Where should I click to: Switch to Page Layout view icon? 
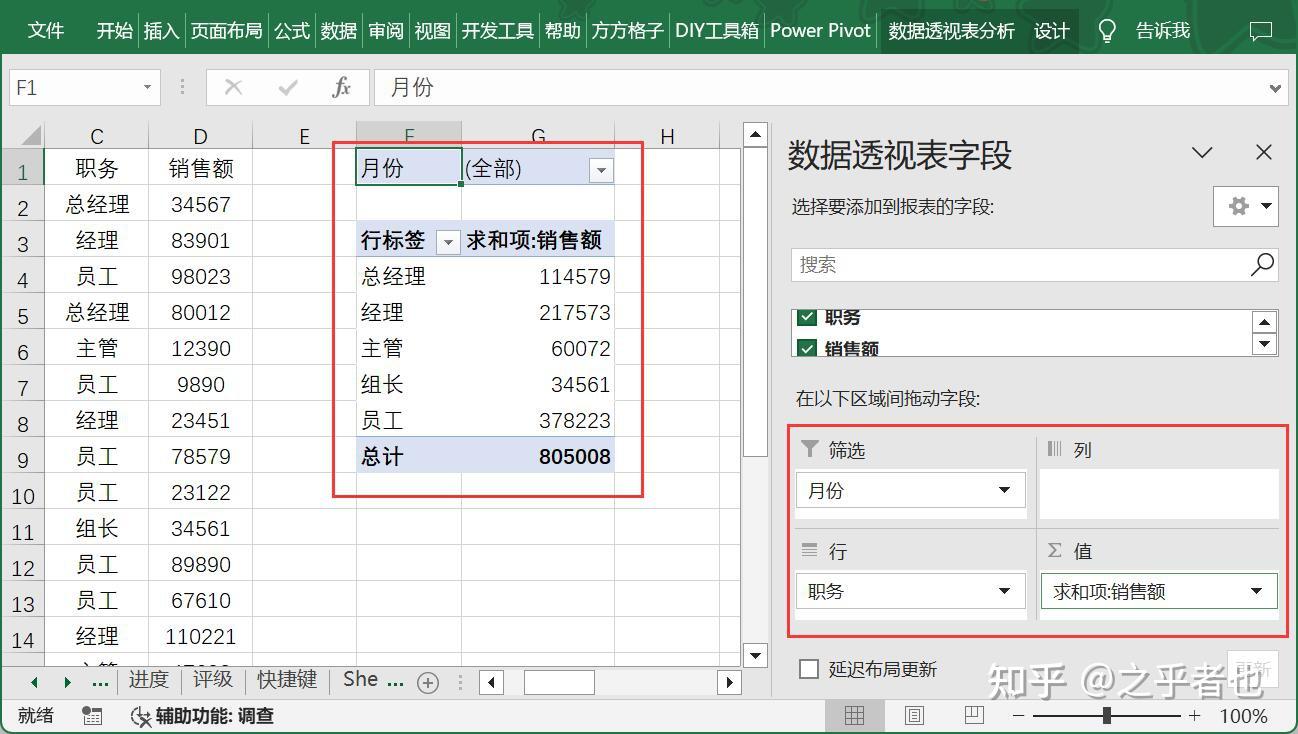(x=913, y=715)
